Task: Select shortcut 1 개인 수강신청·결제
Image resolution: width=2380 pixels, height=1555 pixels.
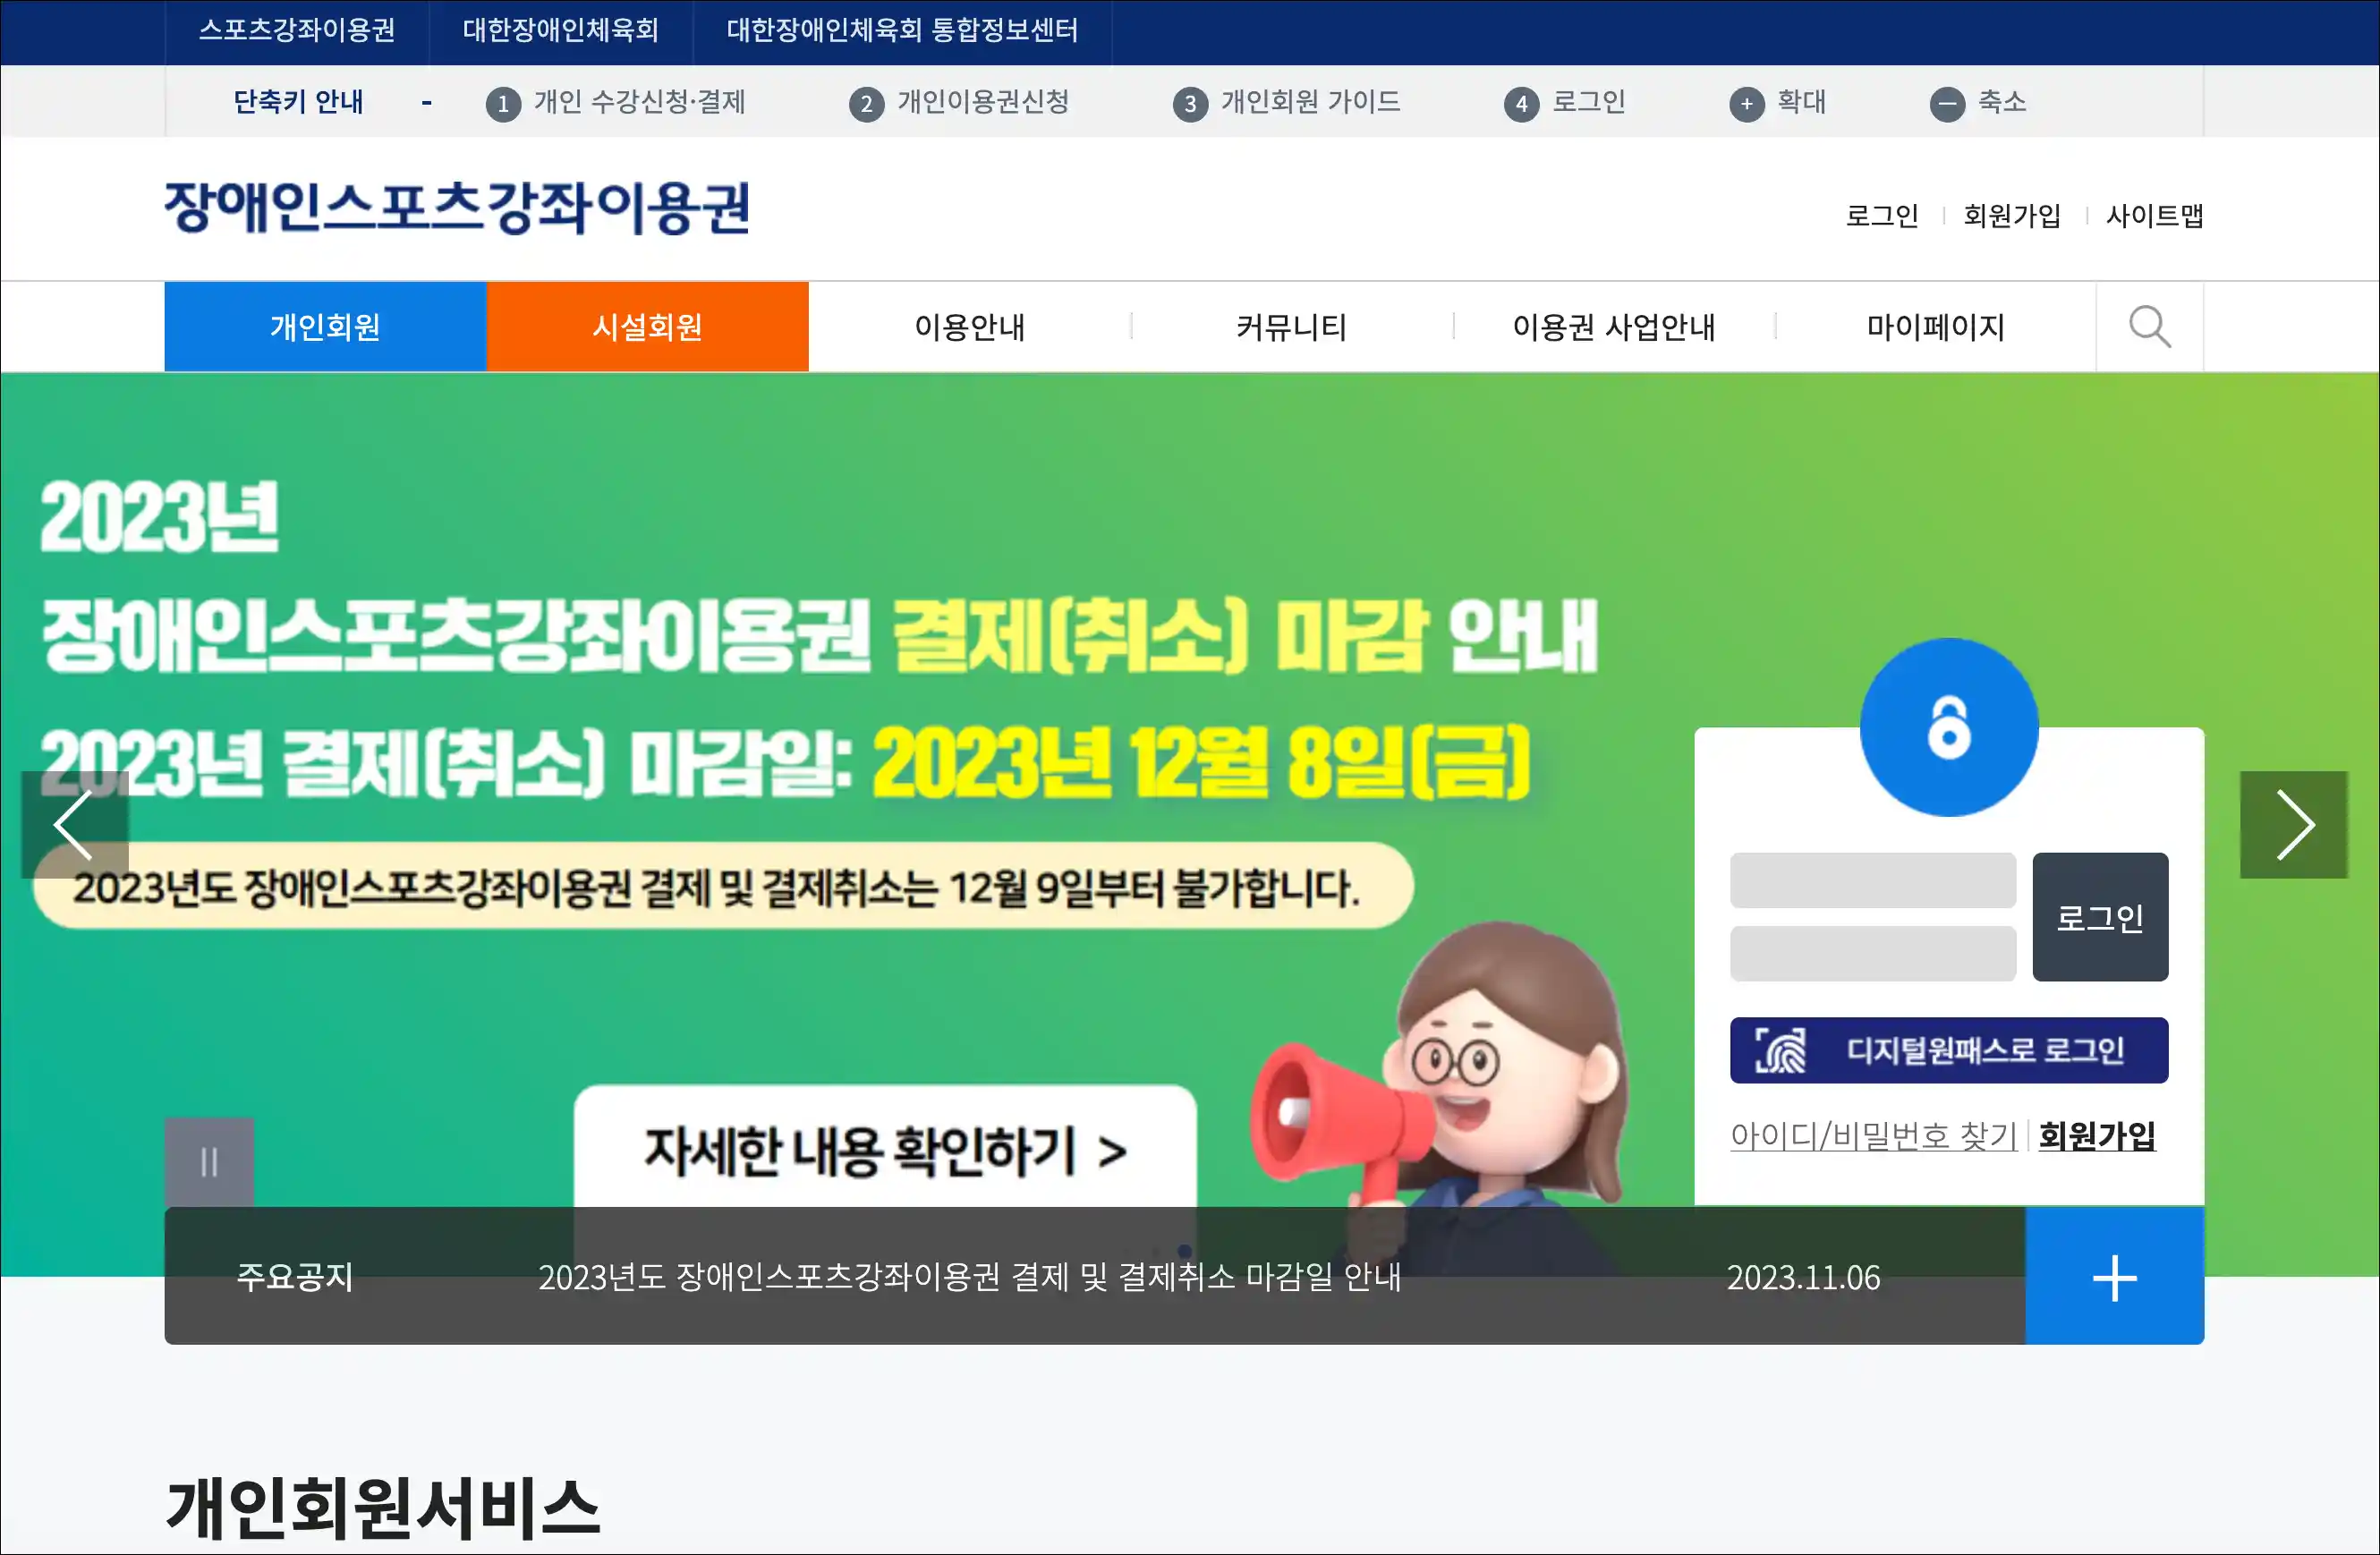Action: (x=616, y=102)
